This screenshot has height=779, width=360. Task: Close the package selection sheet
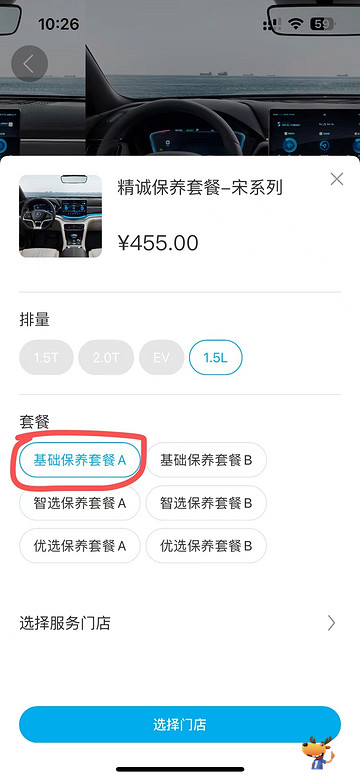click(337, 179)
